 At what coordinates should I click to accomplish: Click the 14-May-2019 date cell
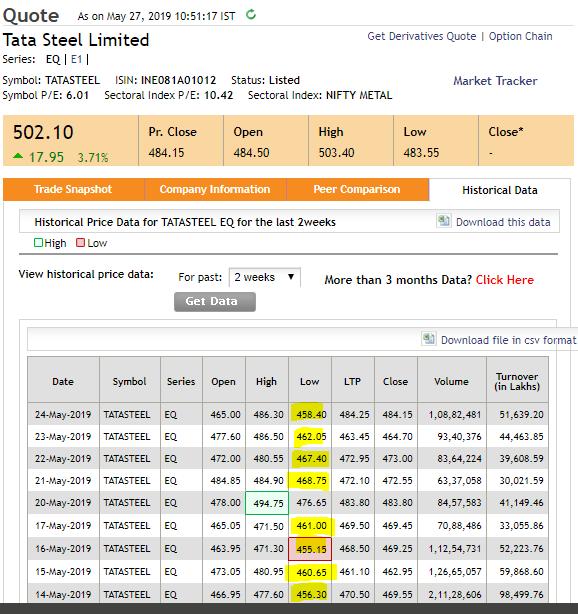click(63, 594)
